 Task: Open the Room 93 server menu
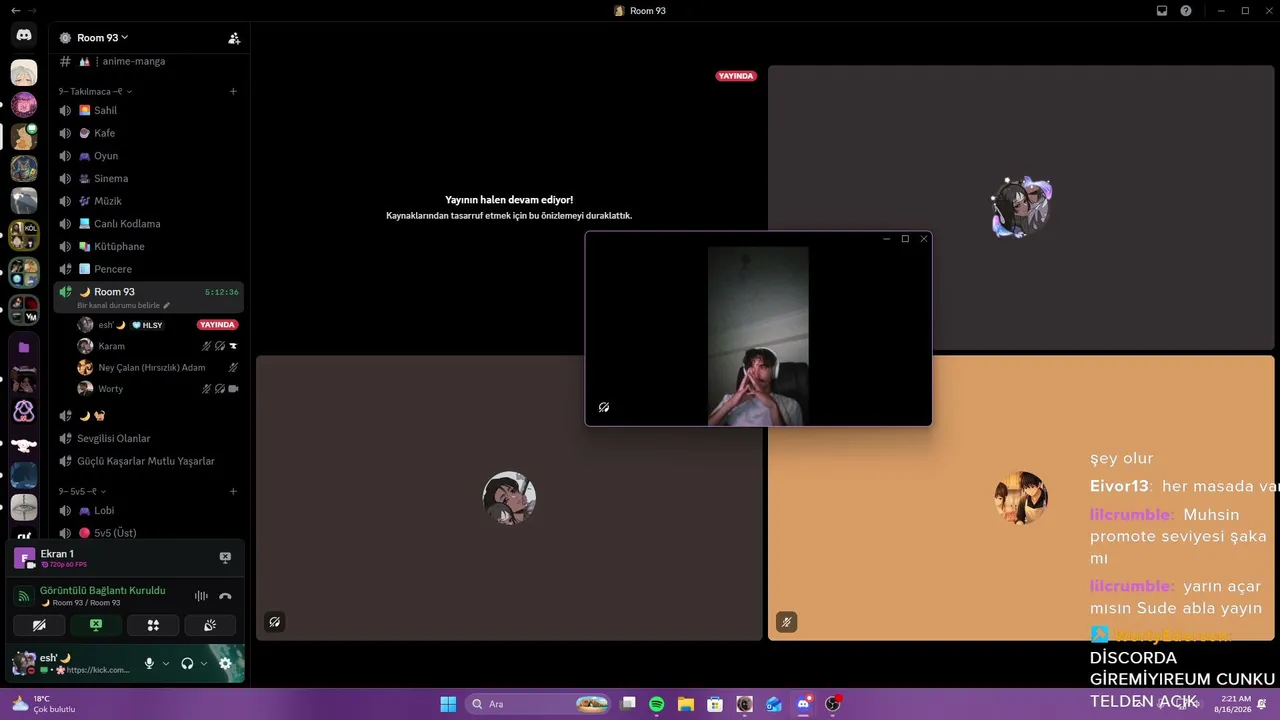click(x=102, y=38)
